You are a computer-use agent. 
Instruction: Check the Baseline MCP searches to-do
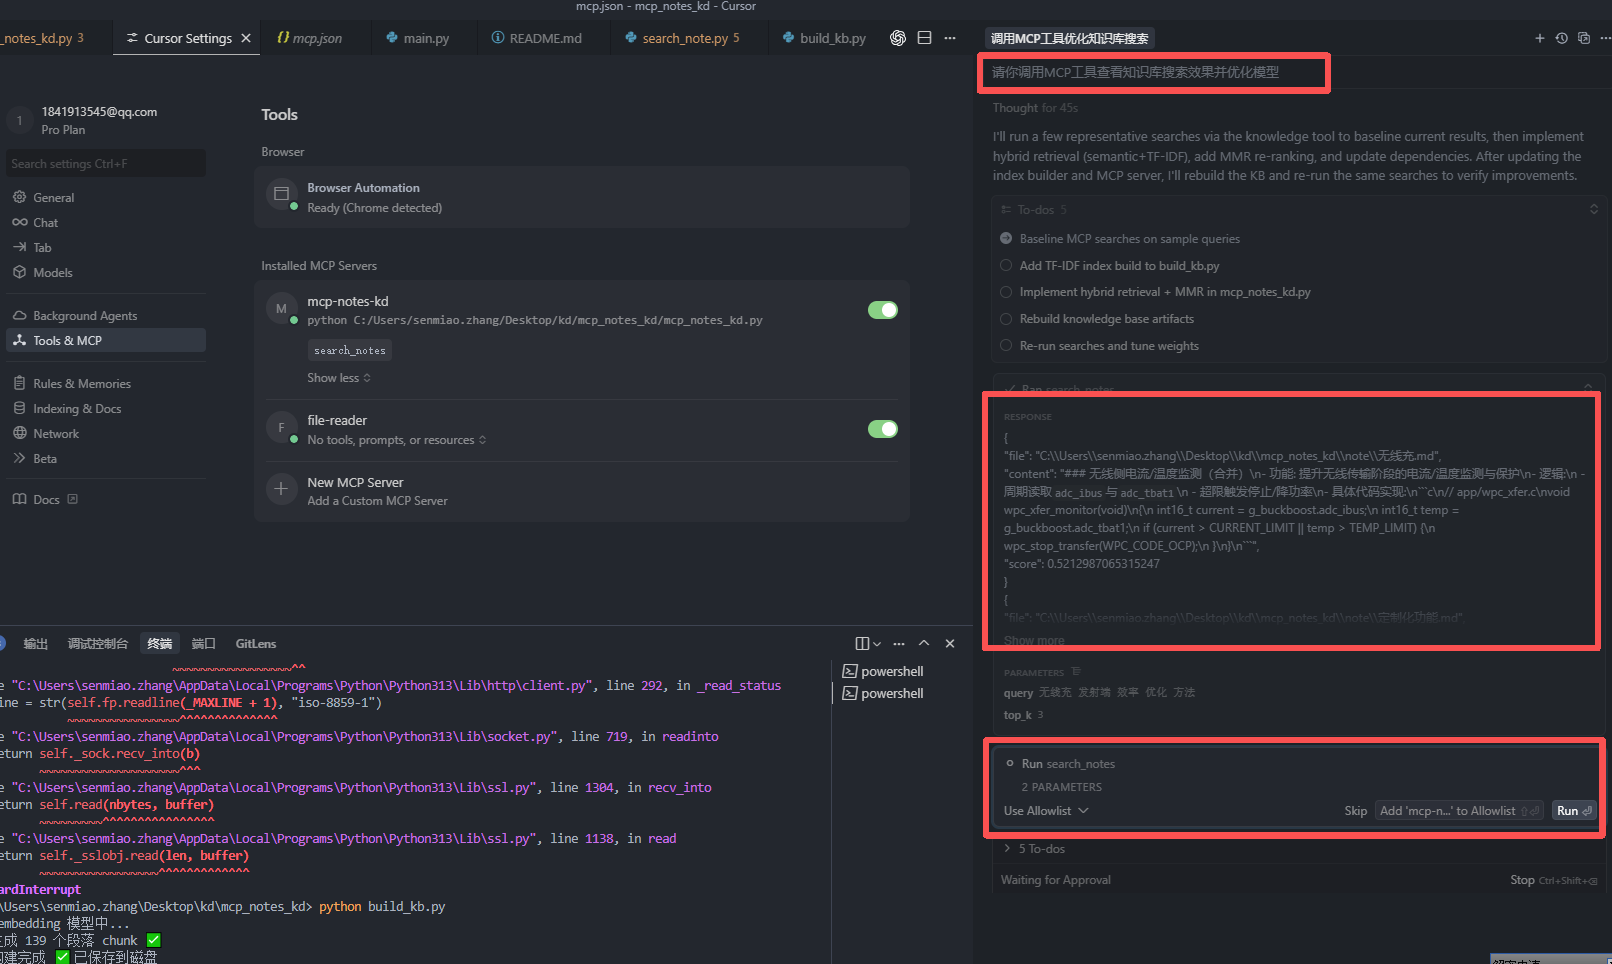(1006, 238)
